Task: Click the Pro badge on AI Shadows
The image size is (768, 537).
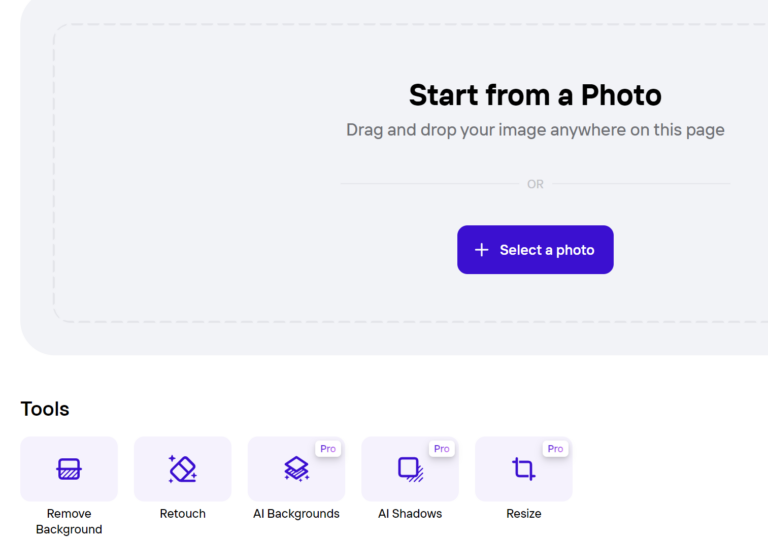Action: click(x=441, y=449)
